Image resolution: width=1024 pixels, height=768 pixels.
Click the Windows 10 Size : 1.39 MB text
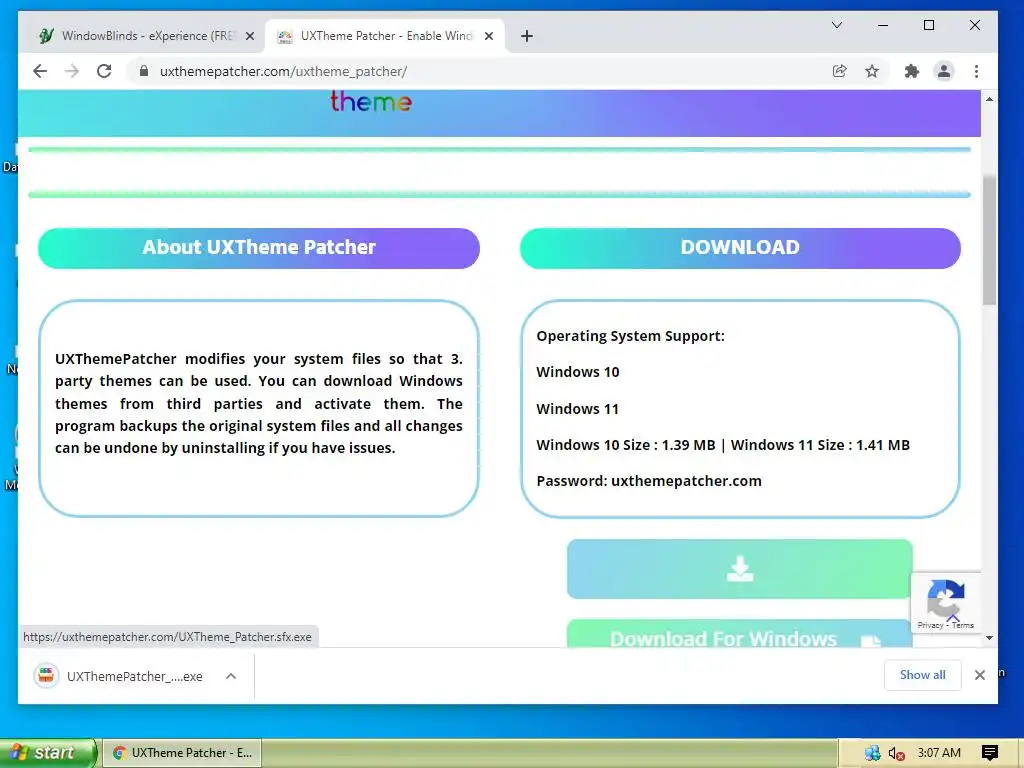pos(626,445)
